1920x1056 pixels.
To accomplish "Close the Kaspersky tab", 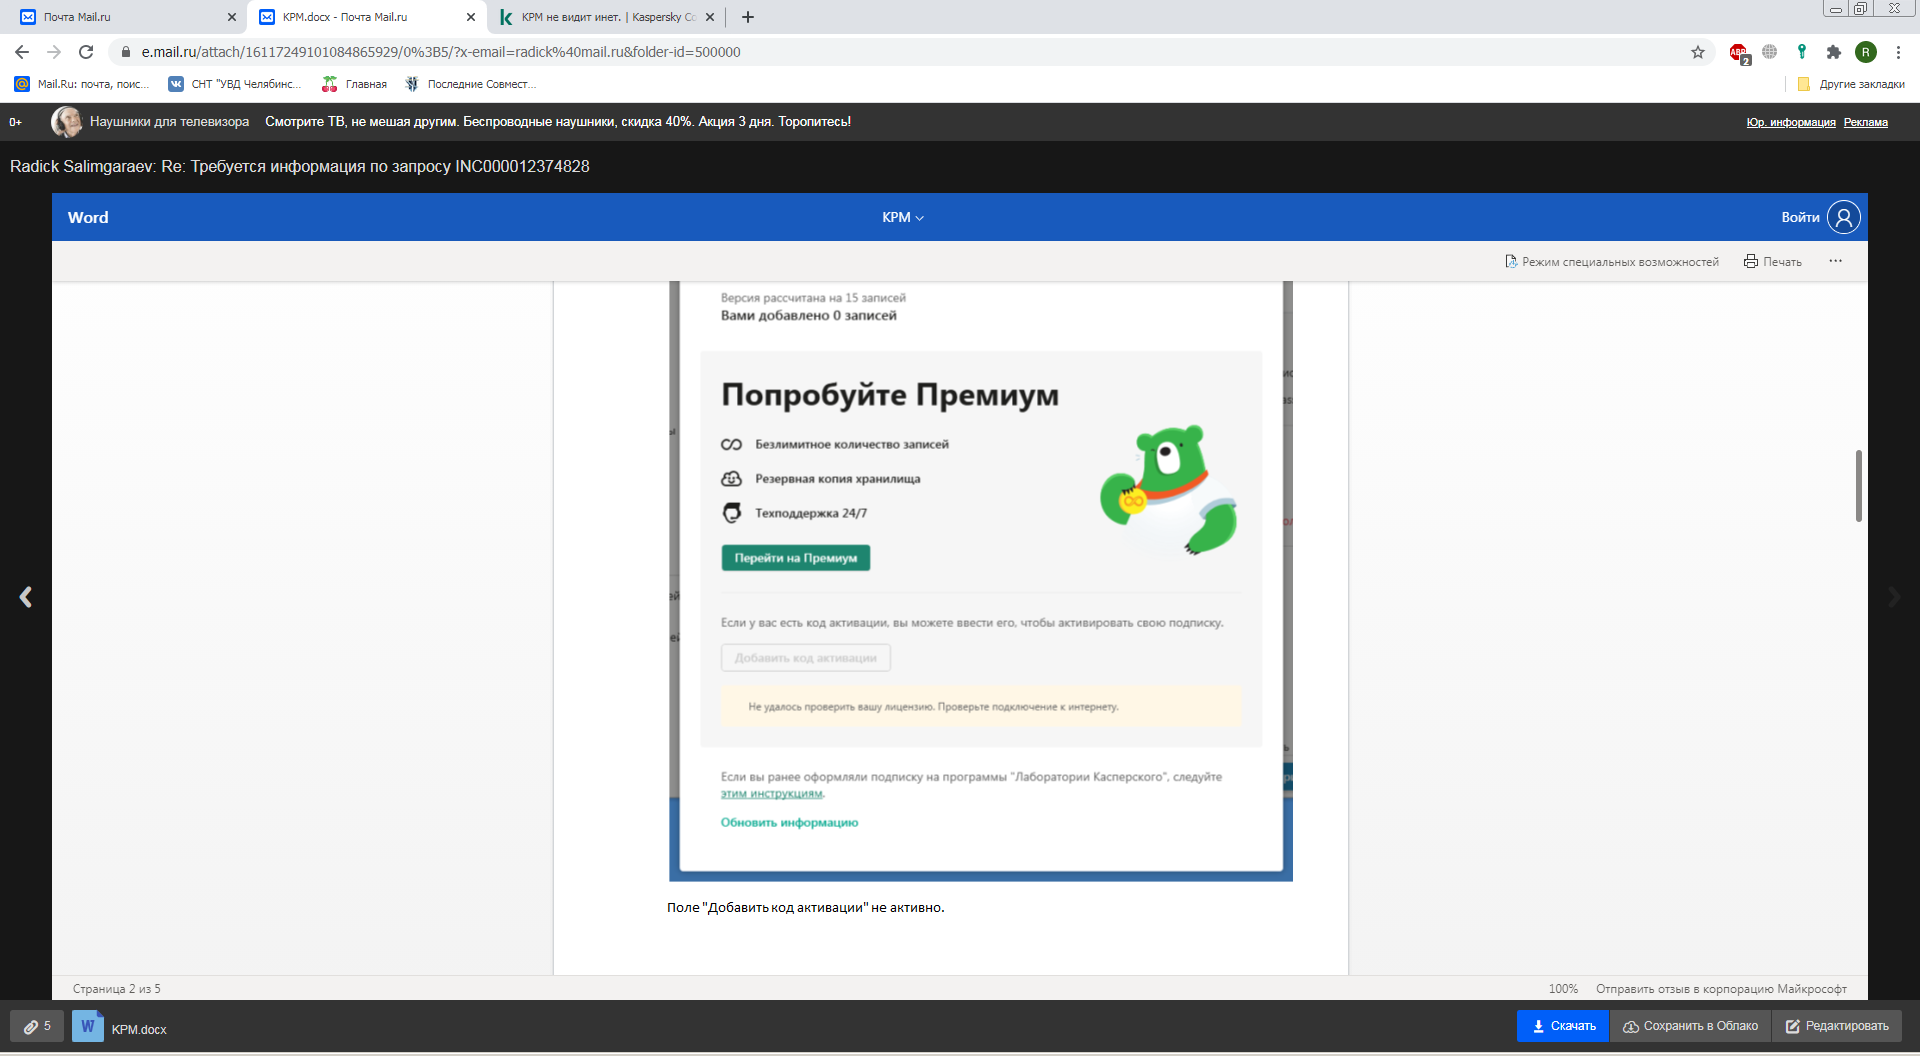I will 710,17.
